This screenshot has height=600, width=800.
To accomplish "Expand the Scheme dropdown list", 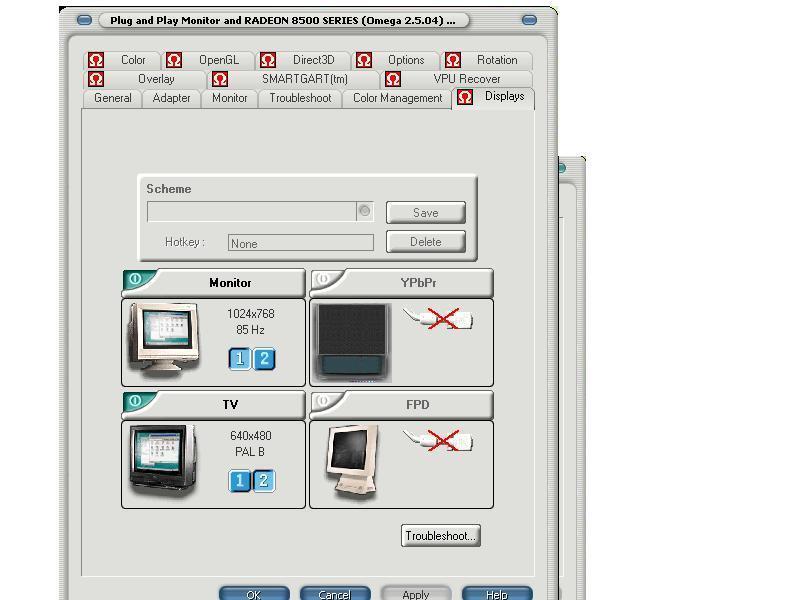I will click(365, 211).
